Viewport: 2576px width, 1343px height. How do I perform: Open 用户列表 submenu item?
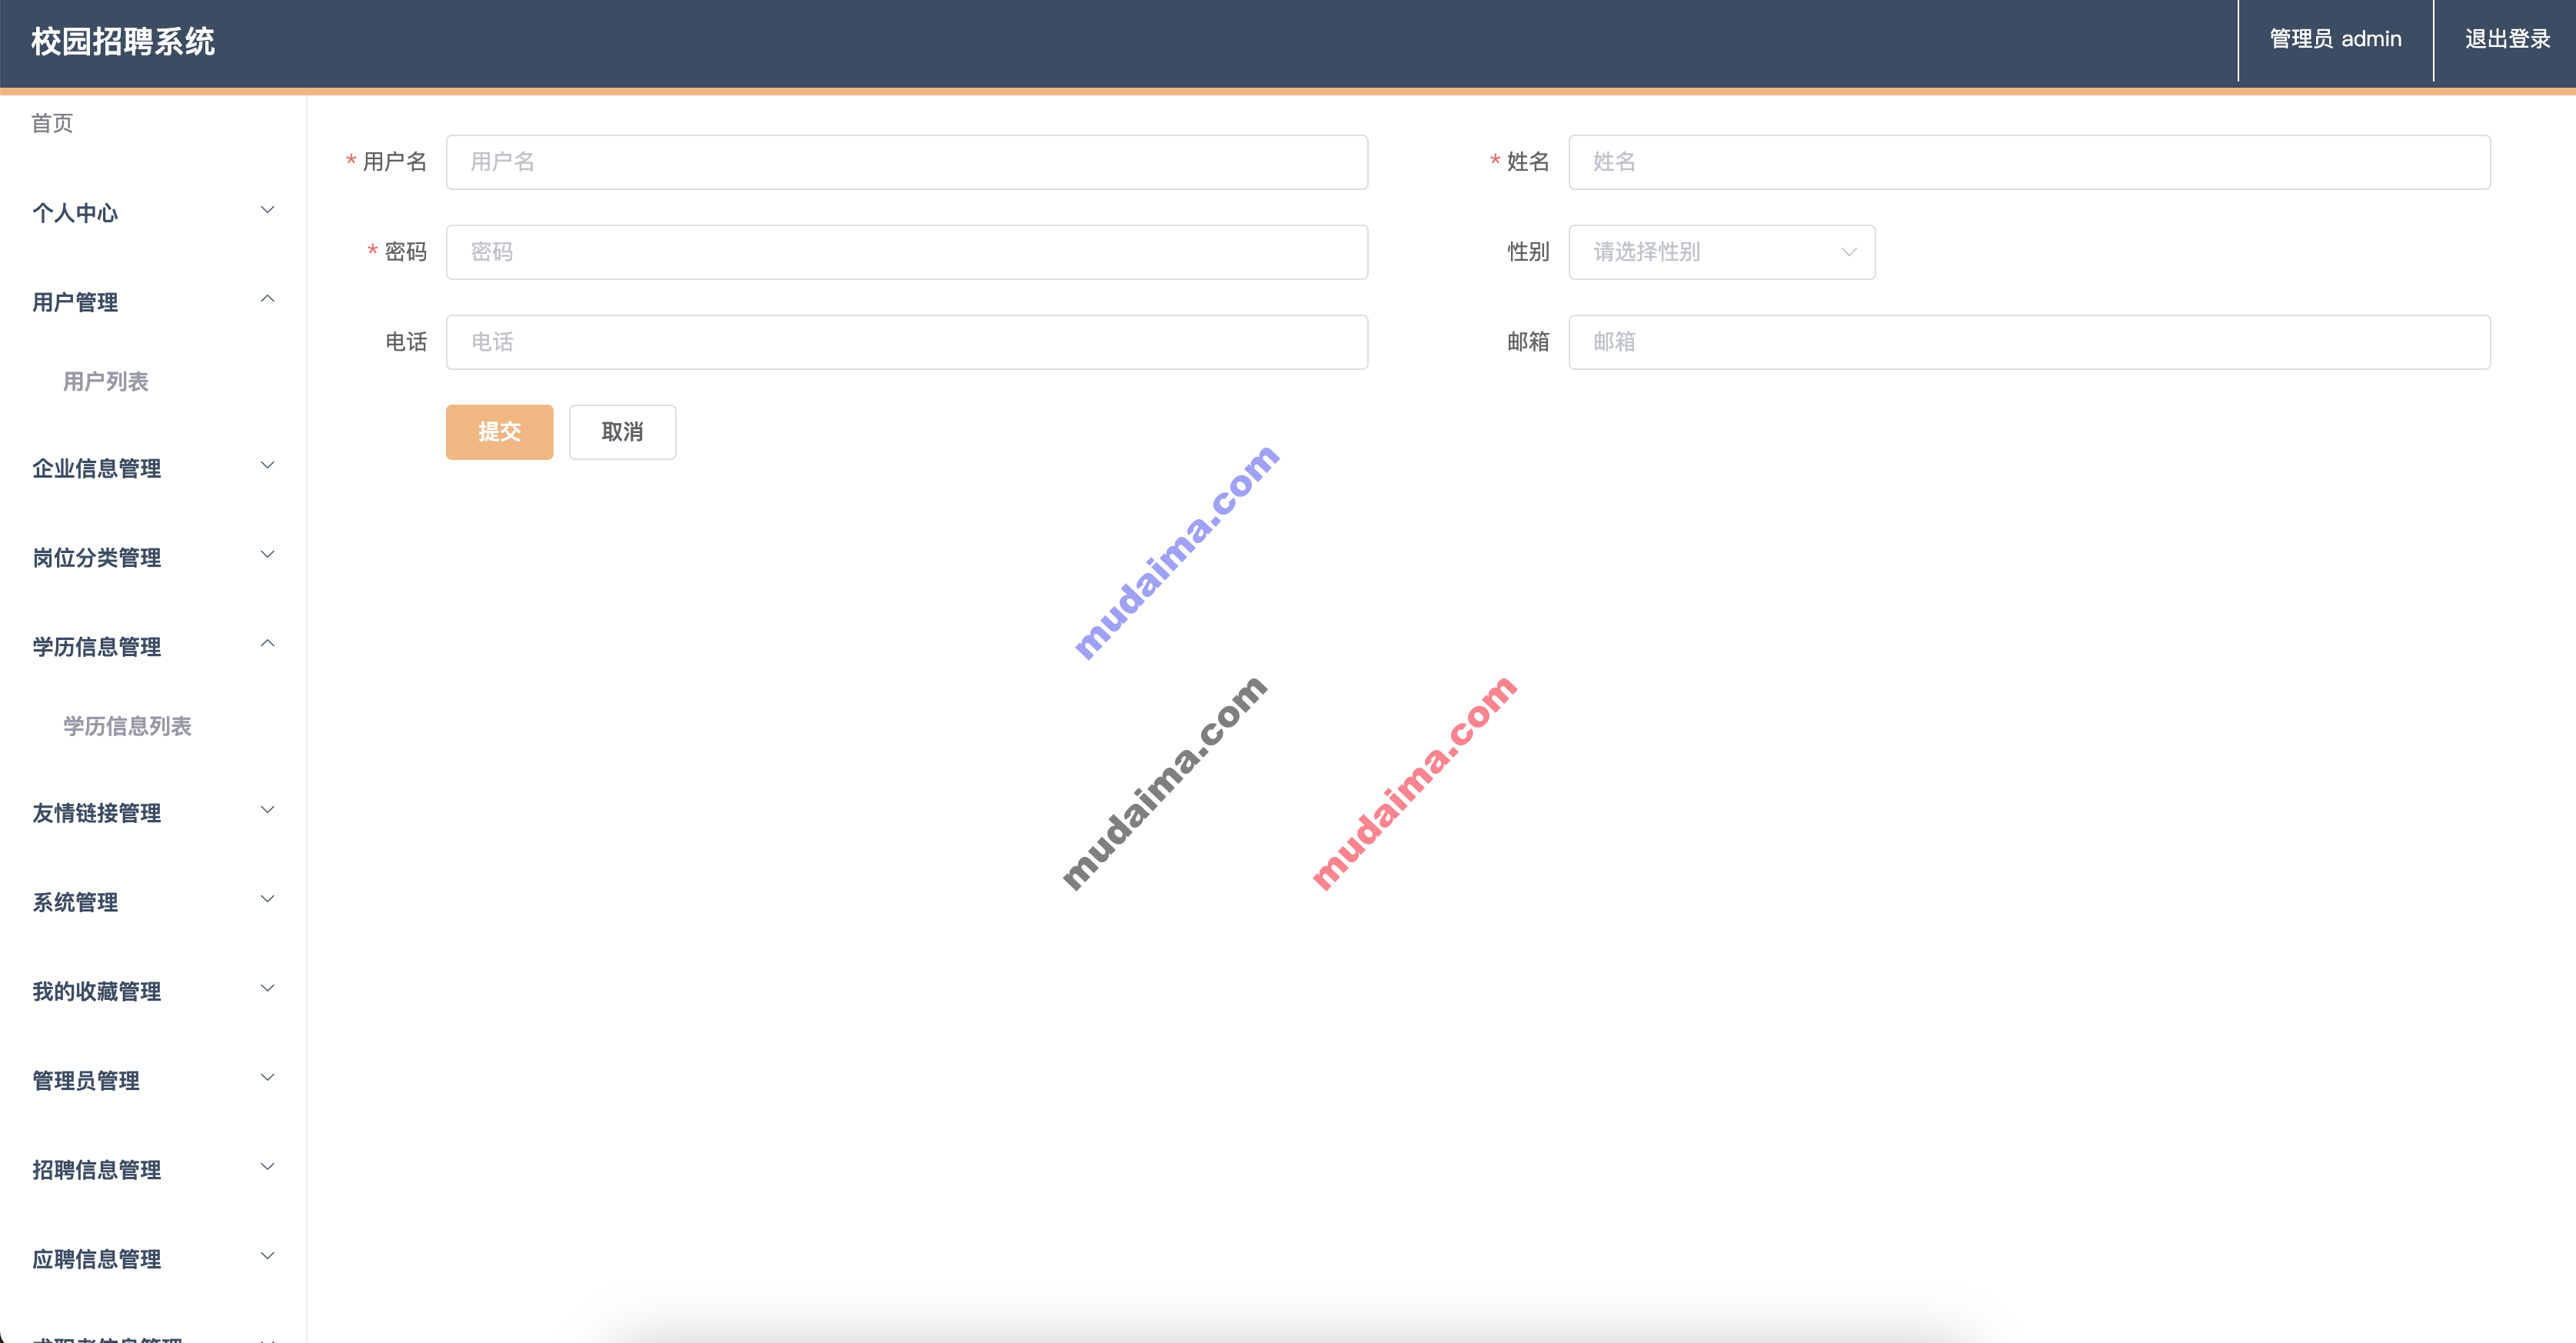point(106,381)
